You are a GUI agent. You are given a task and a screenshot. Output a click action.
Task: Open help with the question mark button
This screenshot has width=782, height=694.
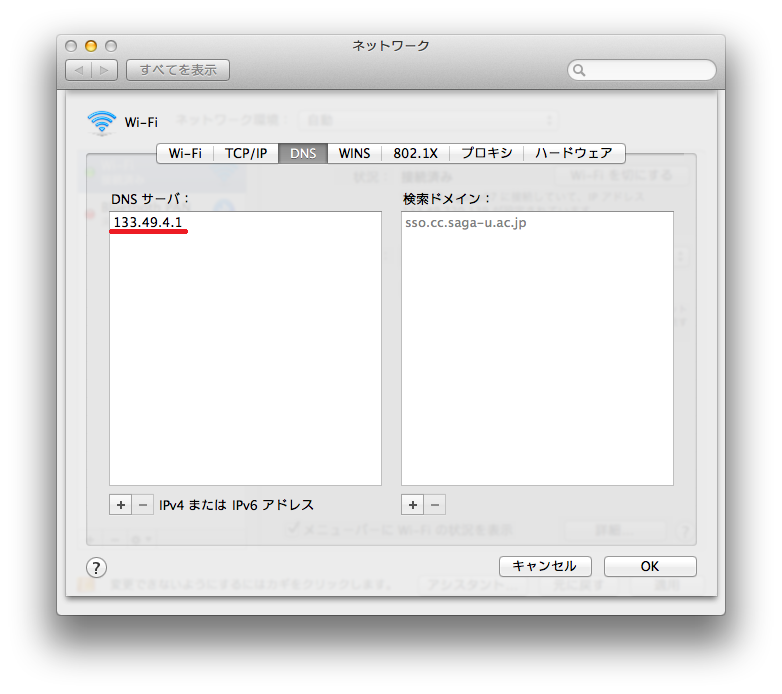point(96,567)
